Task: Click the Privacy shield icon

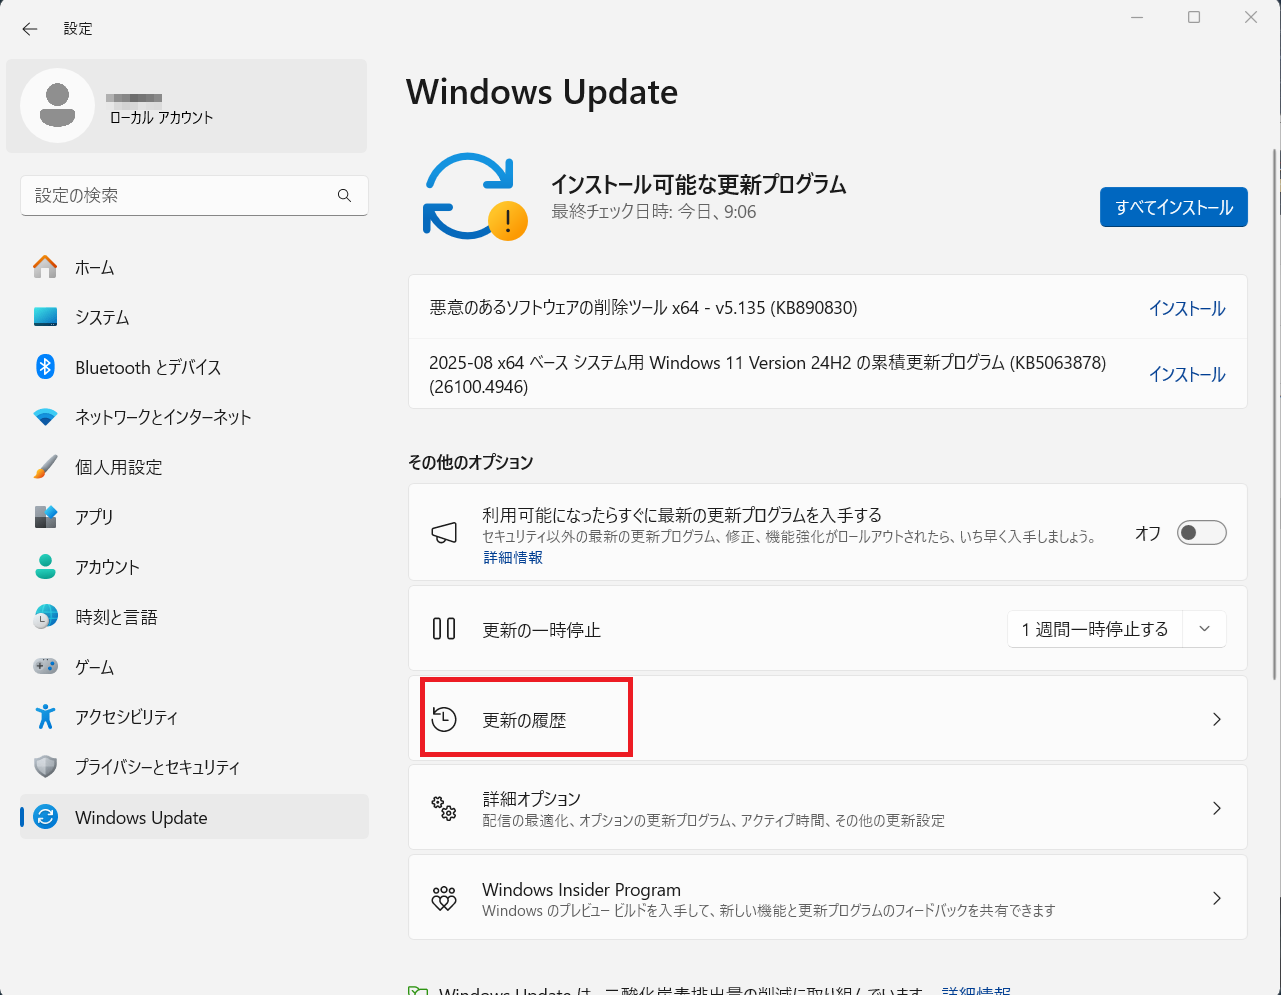Action: pos(45,767)
